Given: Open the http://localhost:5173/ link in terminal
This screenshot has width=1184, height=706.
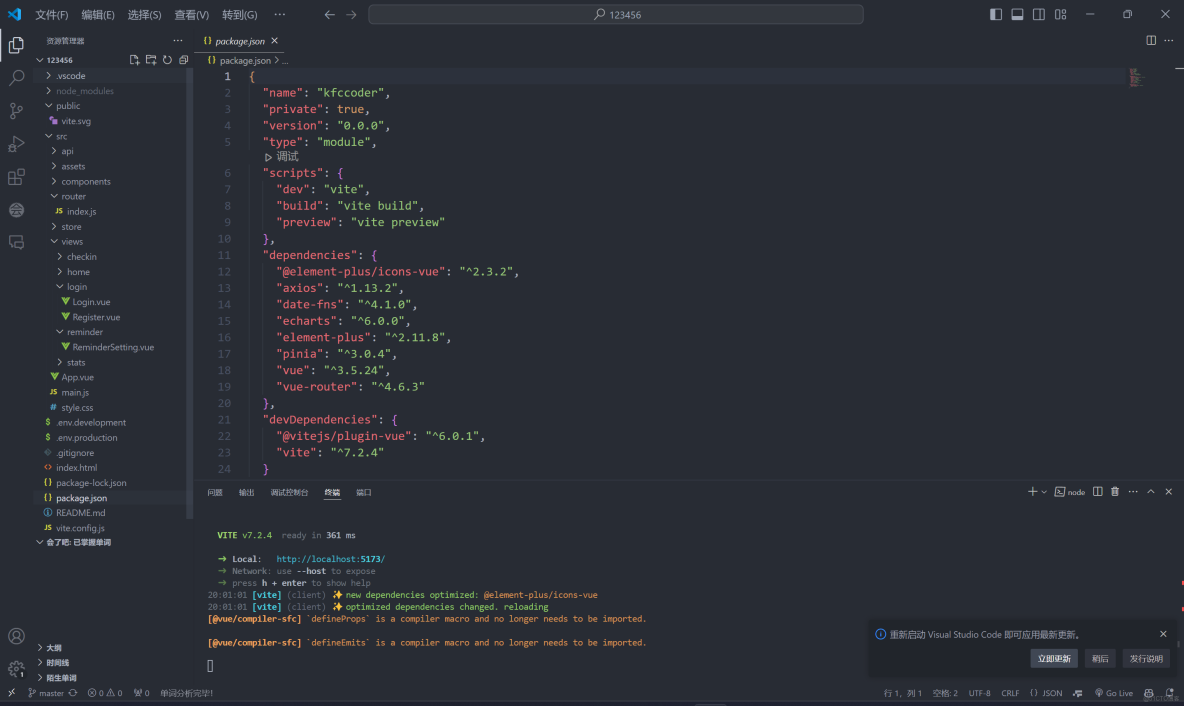Looking at the screenshot, I should click(330, 559).
